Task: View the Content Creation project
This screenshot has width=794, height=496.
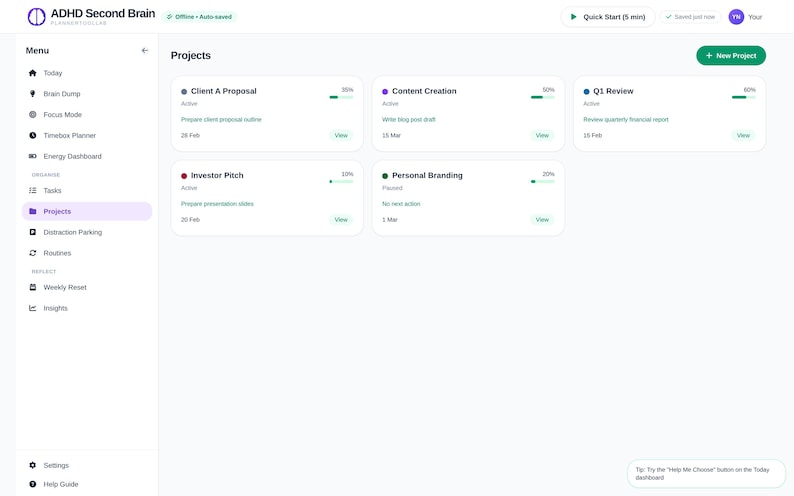Action: [542, 135]
